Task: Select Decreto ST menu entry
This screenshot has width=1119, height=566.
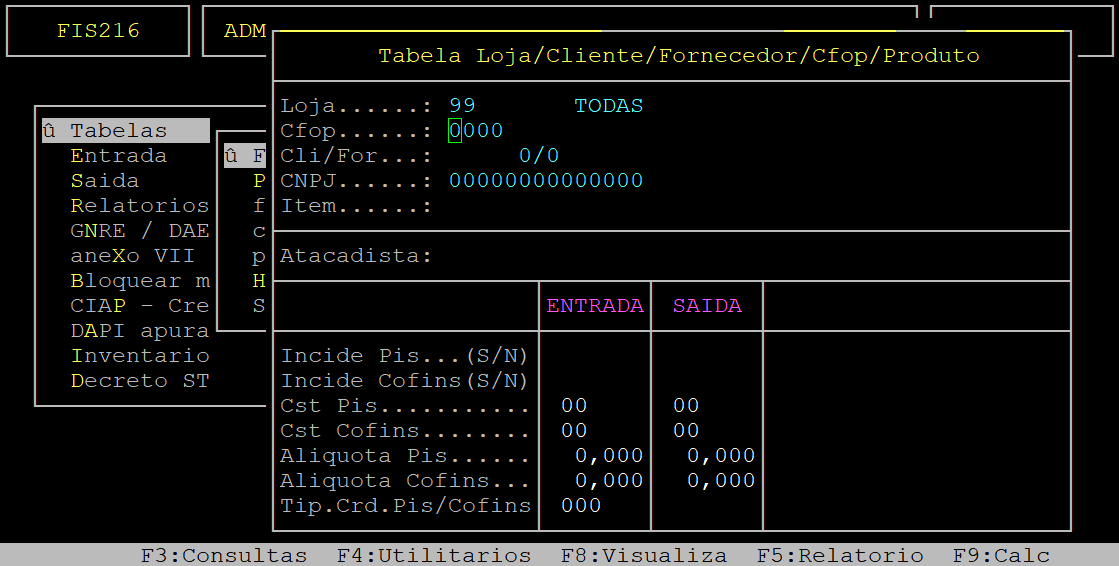Action: [x=139, y=381]
